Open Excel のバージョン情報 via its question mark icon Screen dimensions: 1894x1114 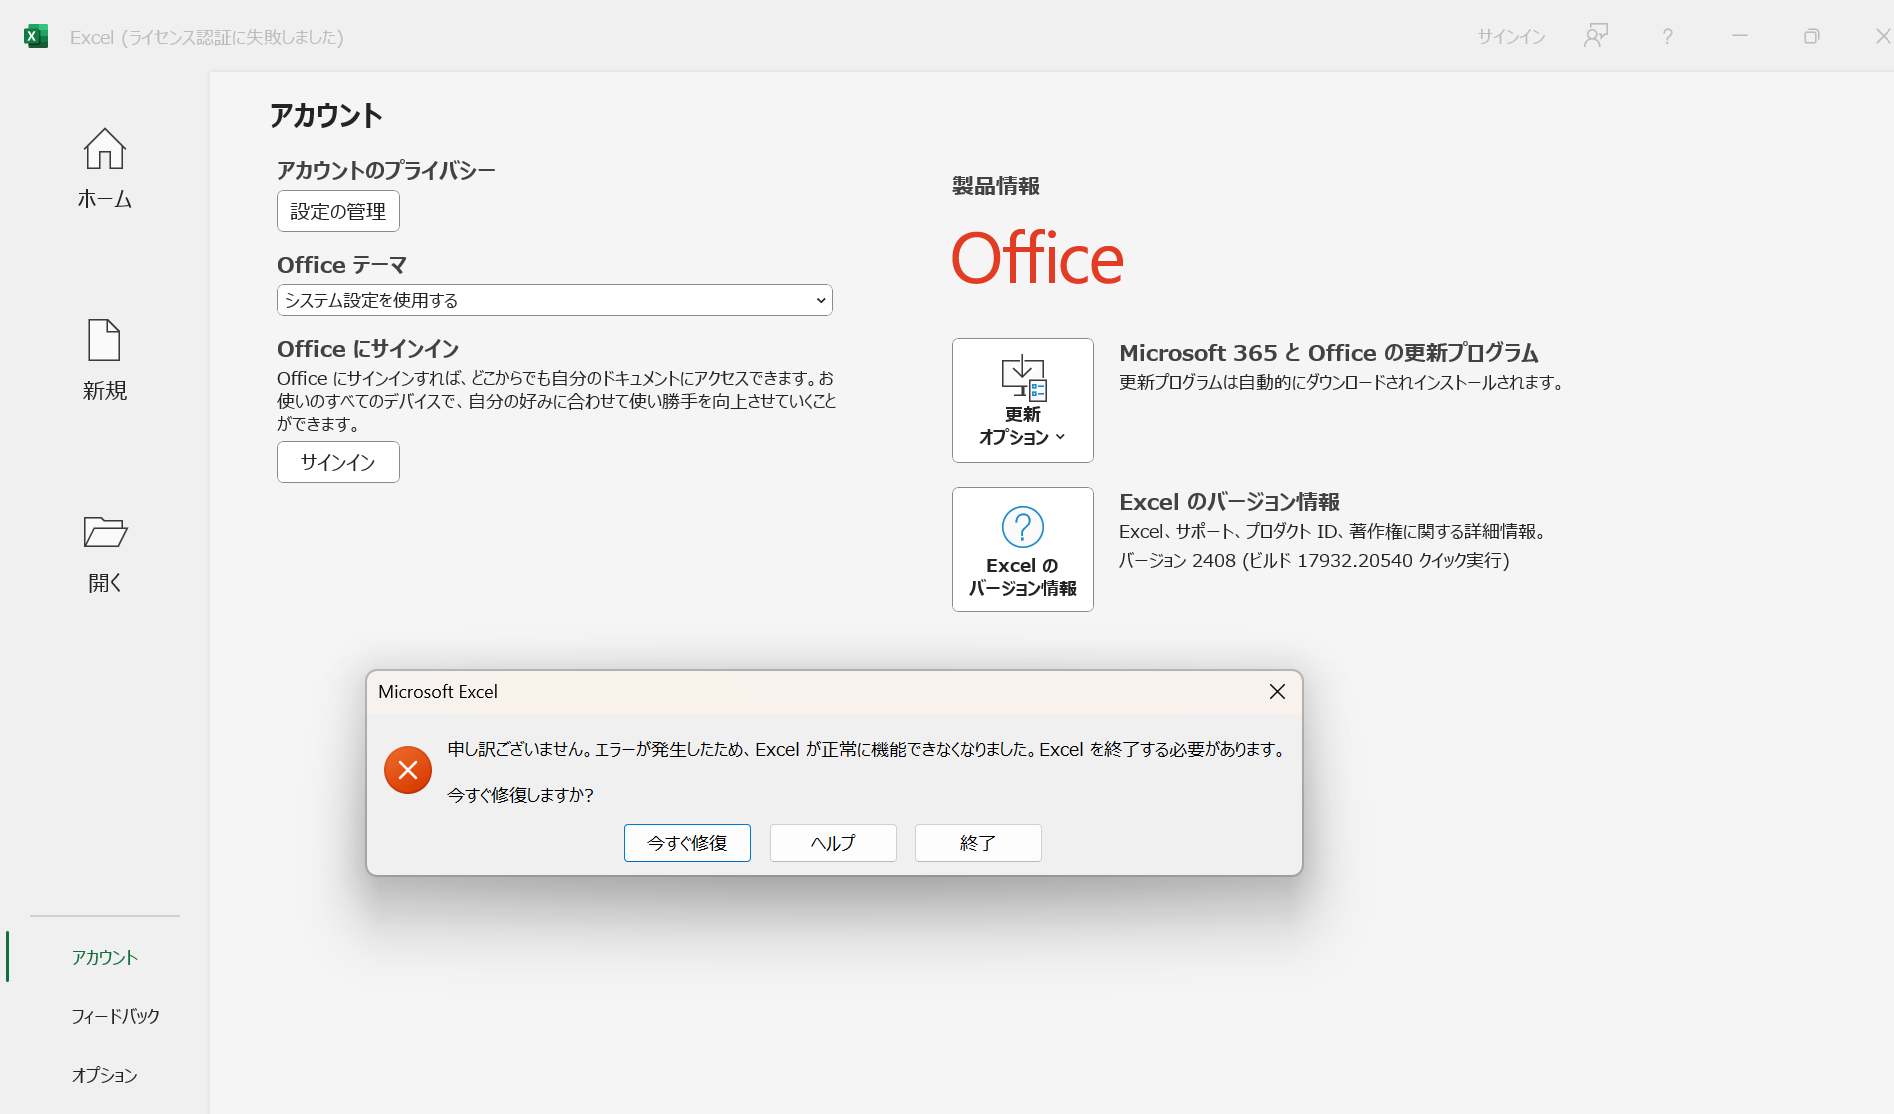(x=1021, y=527)
